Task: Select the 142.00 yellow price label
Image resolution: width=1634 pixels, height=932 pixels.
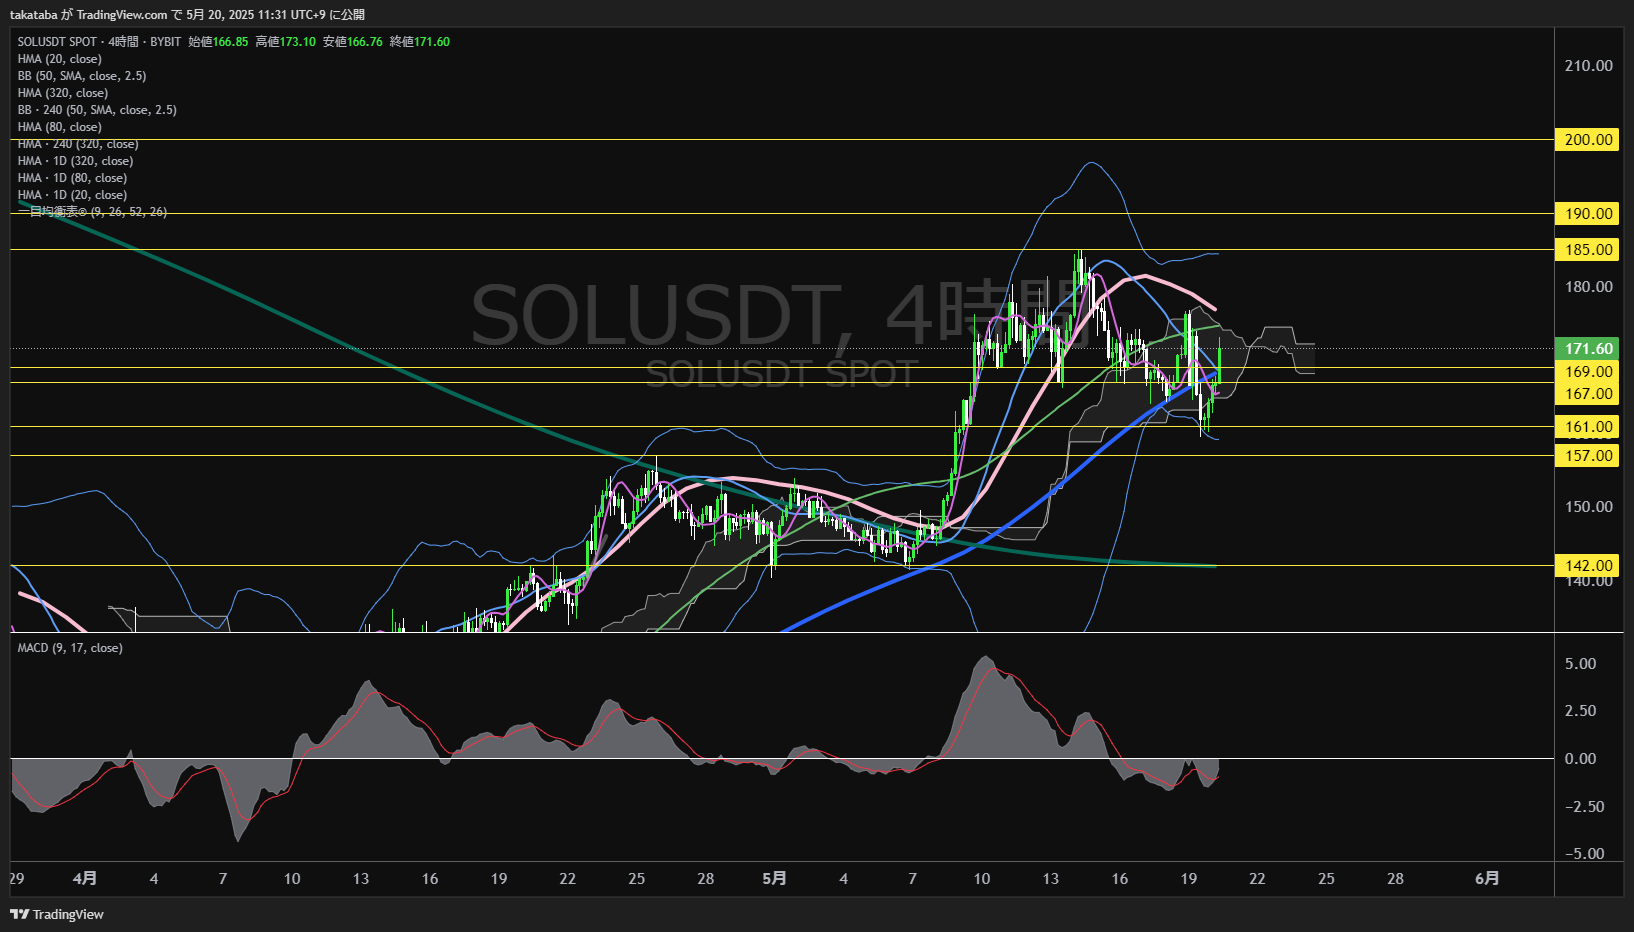Action: [1588, 566]
